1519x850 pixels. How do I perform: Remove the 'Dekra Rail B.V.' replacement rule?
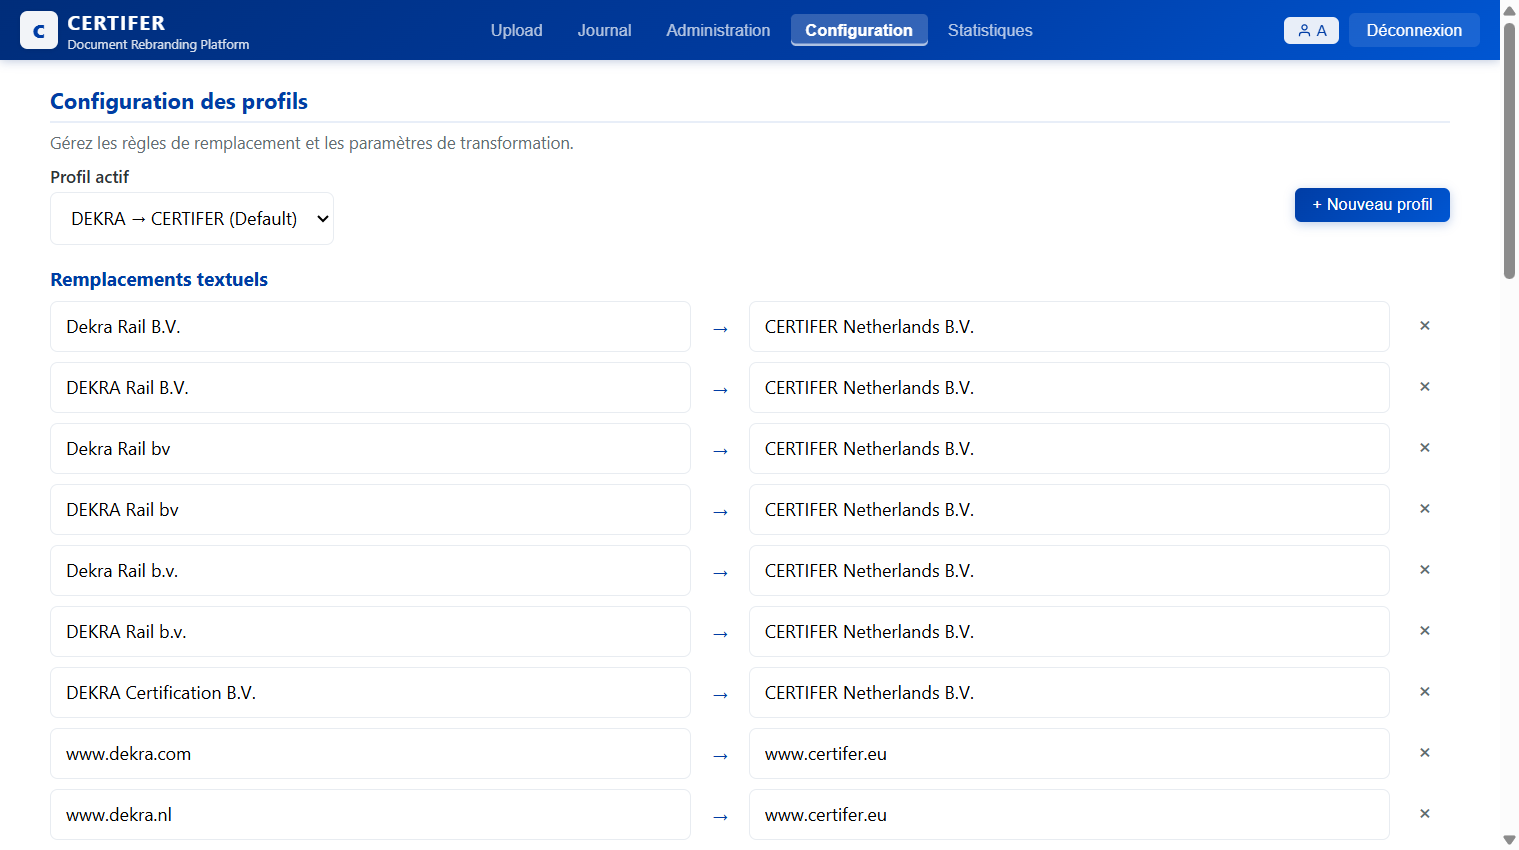pos(1424,326)
